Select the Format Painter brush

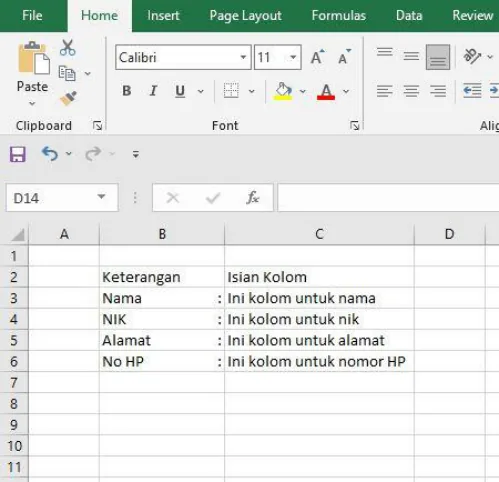tap(68, 98)
